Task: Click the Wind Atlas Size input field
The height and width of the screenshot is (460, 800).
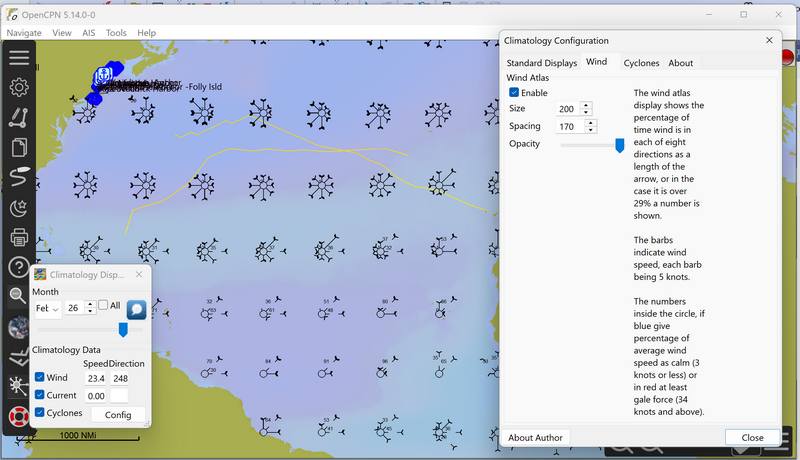Action: click(x=568, y=109)
